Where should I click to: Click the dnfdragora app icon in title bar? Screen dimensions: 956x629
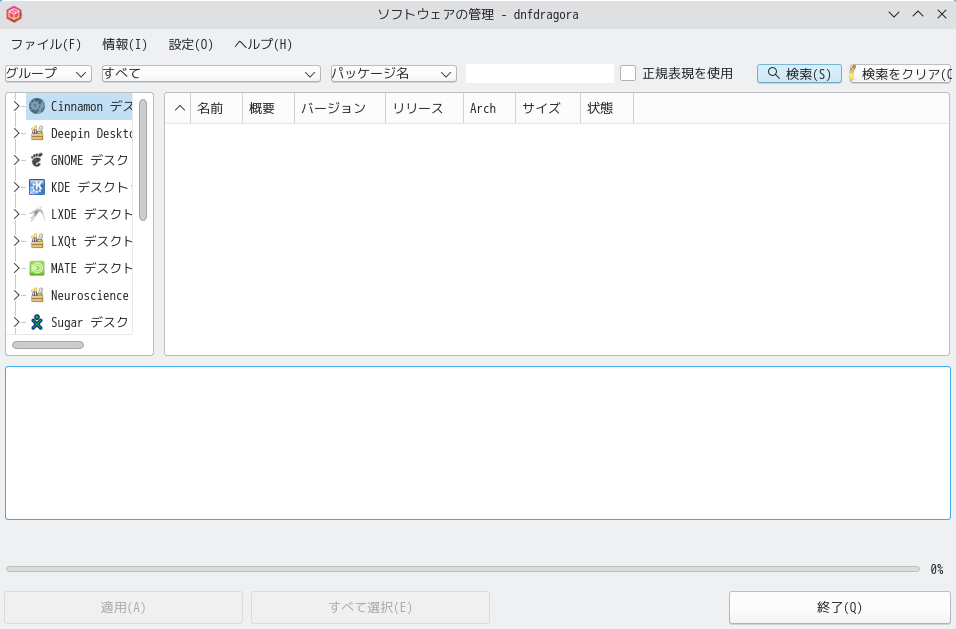pyautogui.click(x=14, y=14)
